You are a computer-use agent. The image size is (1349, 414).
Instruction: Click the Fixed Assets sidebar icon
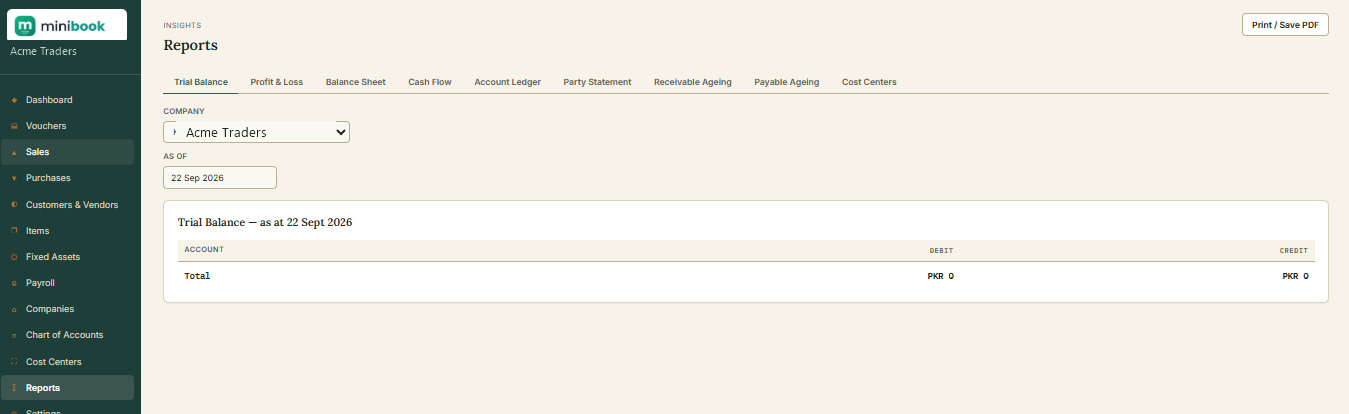[x=14, y=257]
